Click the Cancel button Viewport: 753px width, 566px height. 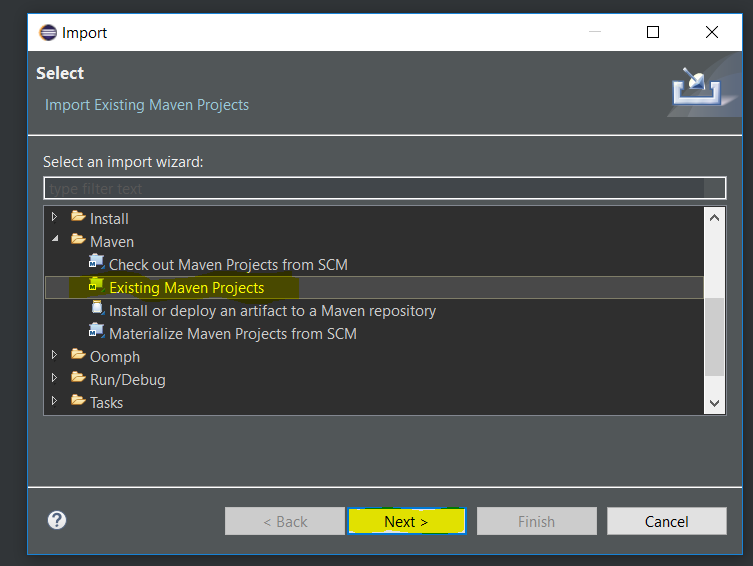[666, 521]
